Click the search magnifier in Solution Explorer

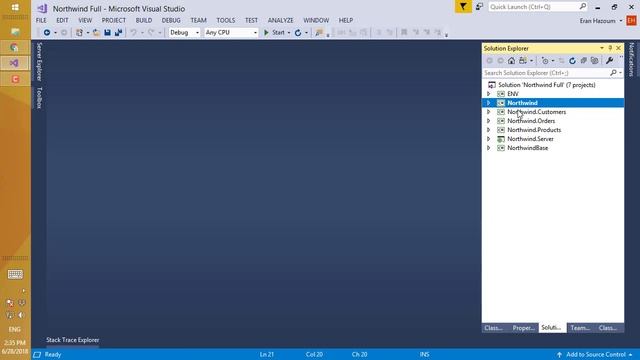[613, 73]
